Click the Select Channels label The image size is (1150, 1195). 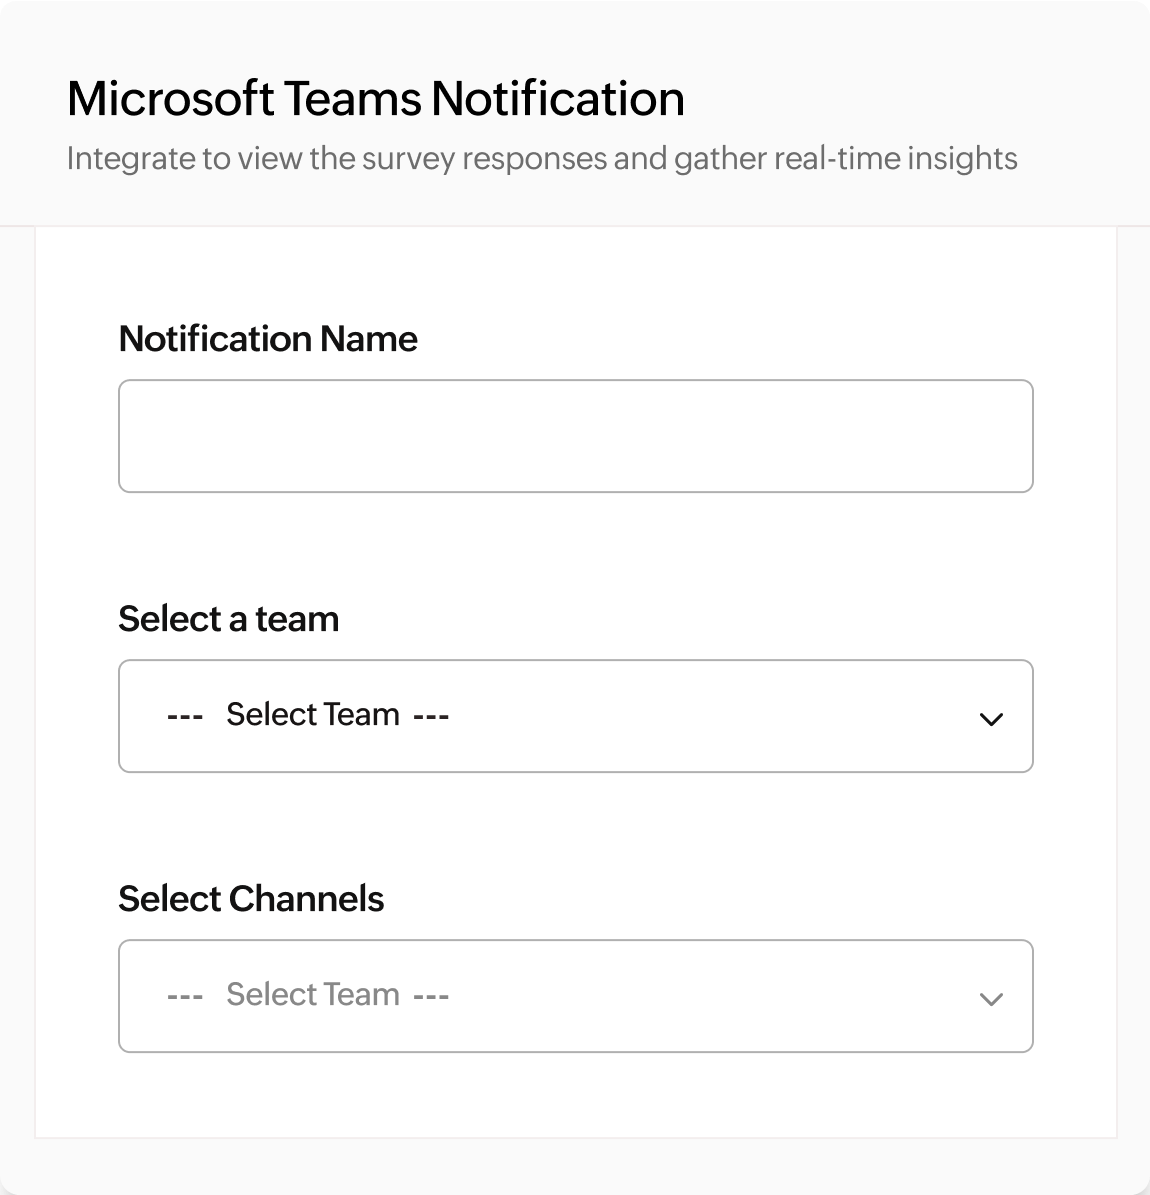point(251,898)
